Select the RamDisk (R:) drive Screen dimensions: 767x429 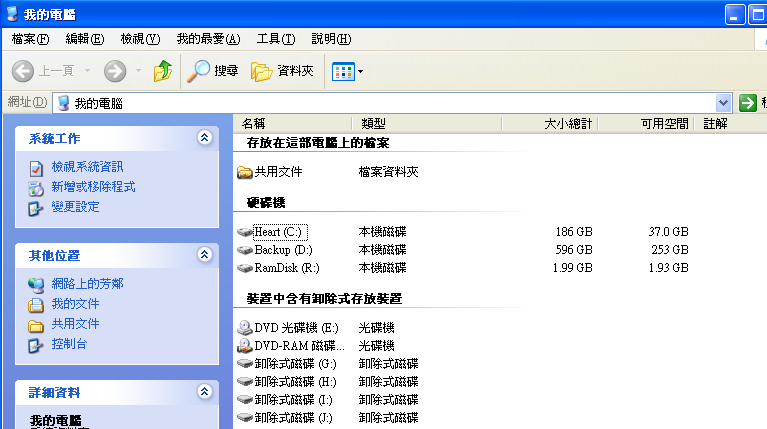click(x=286, y=268)
